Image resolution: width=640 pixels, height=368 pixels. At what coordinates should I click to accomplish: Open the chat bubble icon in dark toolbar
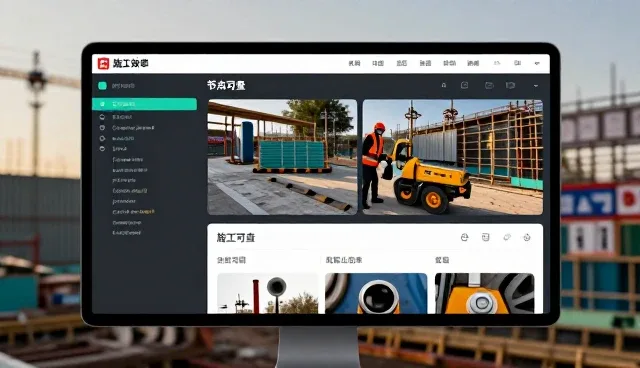510,85
